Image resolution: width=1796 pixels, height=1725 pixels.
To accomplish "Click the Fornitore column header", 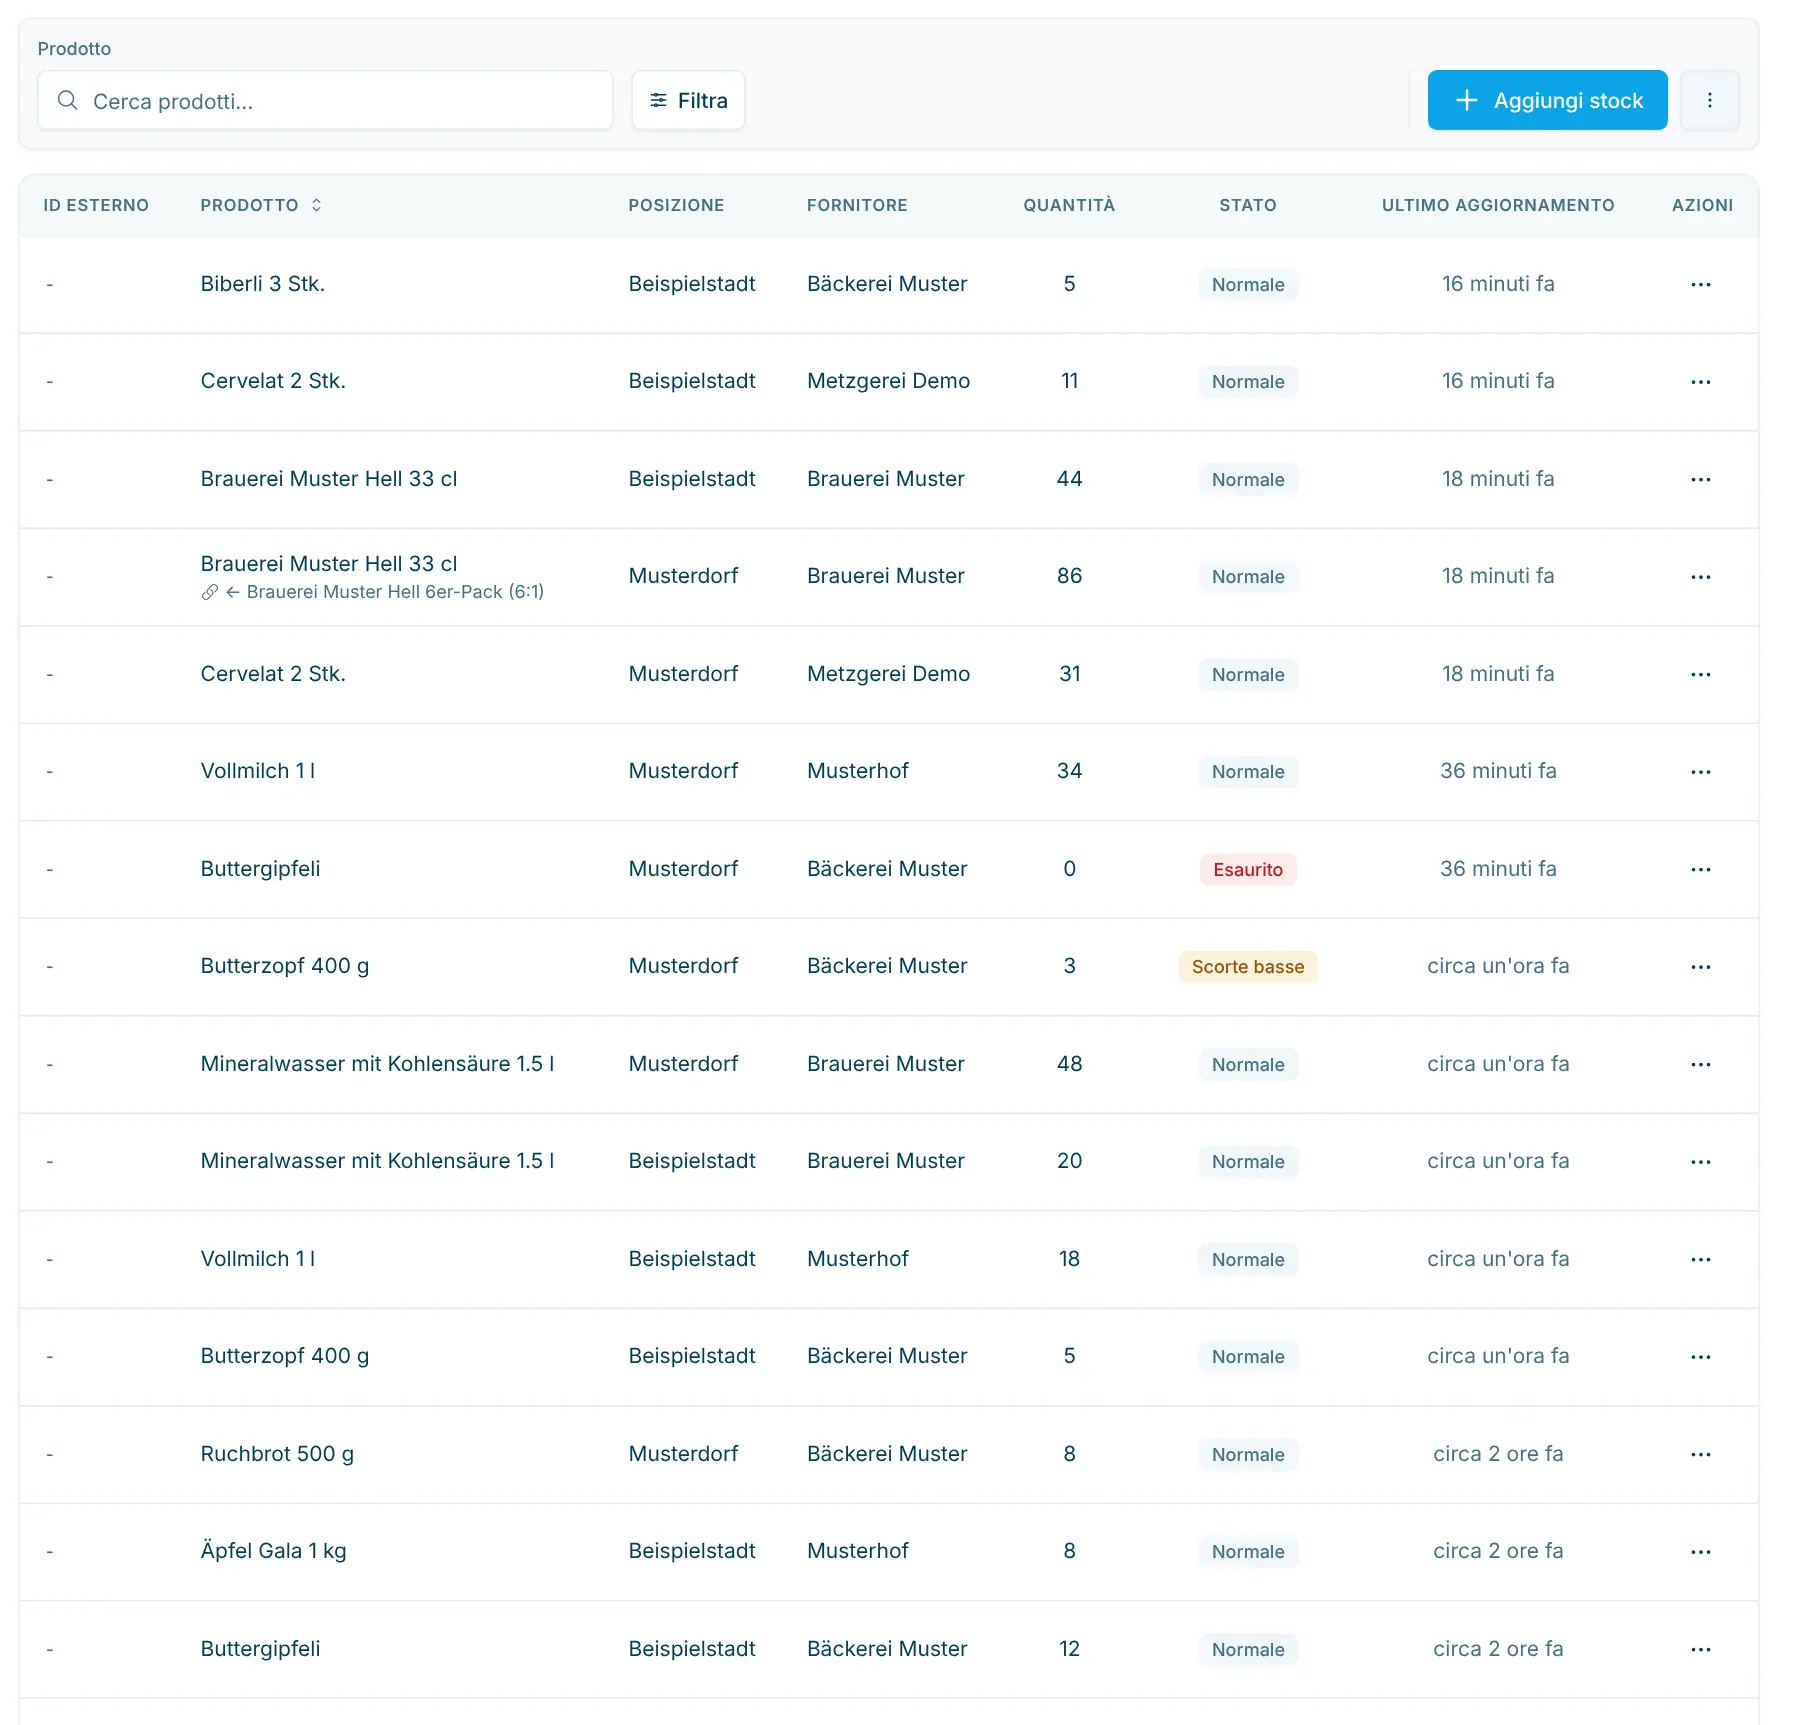I will click(857, 205).
